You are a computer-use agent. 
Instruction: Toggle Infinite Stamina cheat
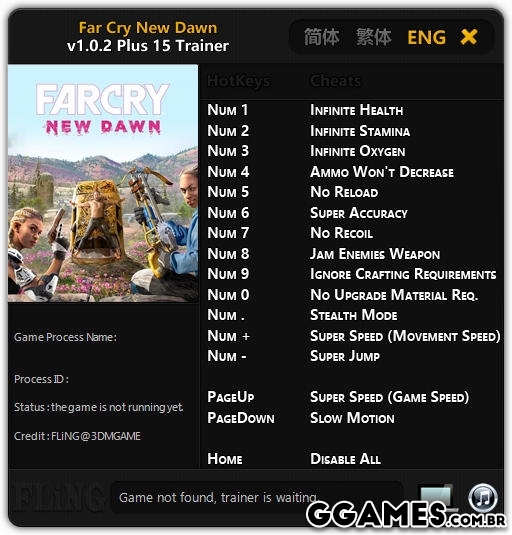tap(360, 131)
